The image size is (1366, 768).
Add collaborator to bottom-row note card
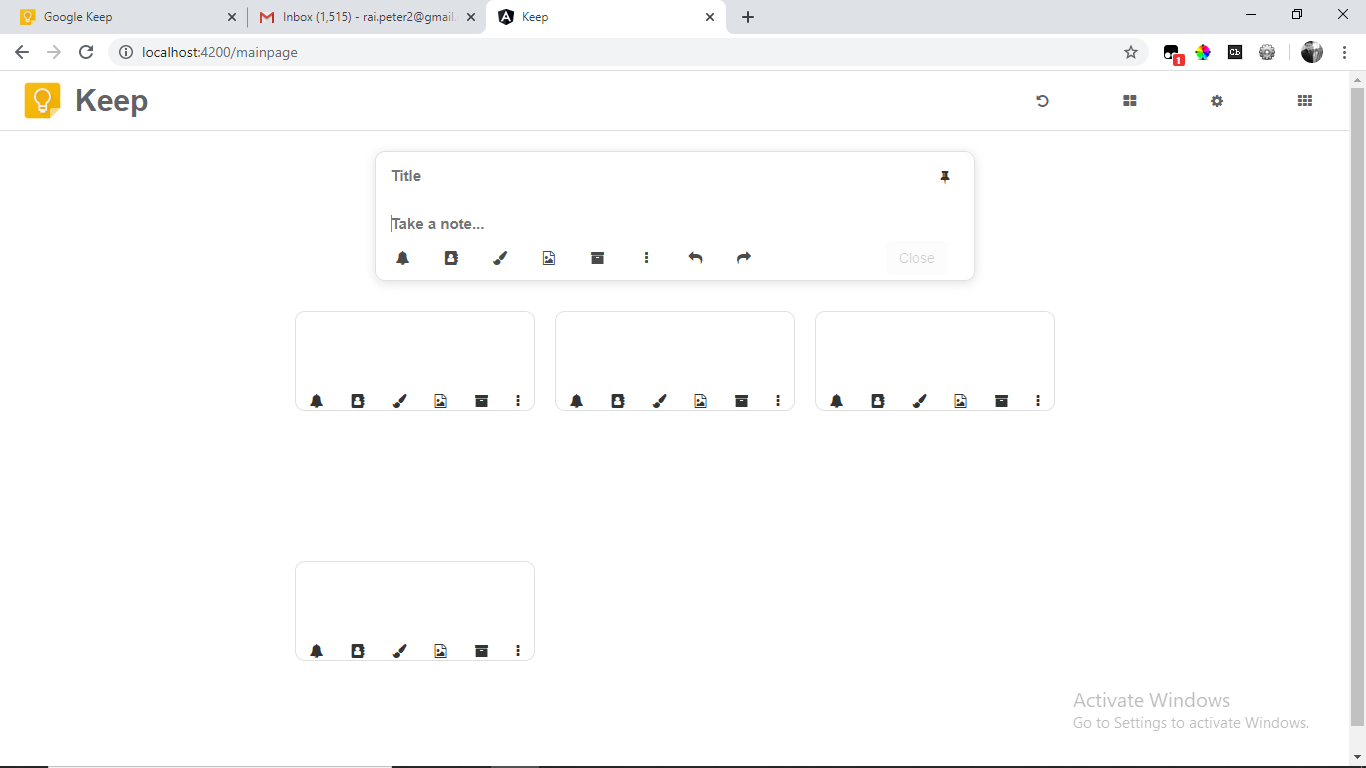pyautogui.click(x=358, y=651)
